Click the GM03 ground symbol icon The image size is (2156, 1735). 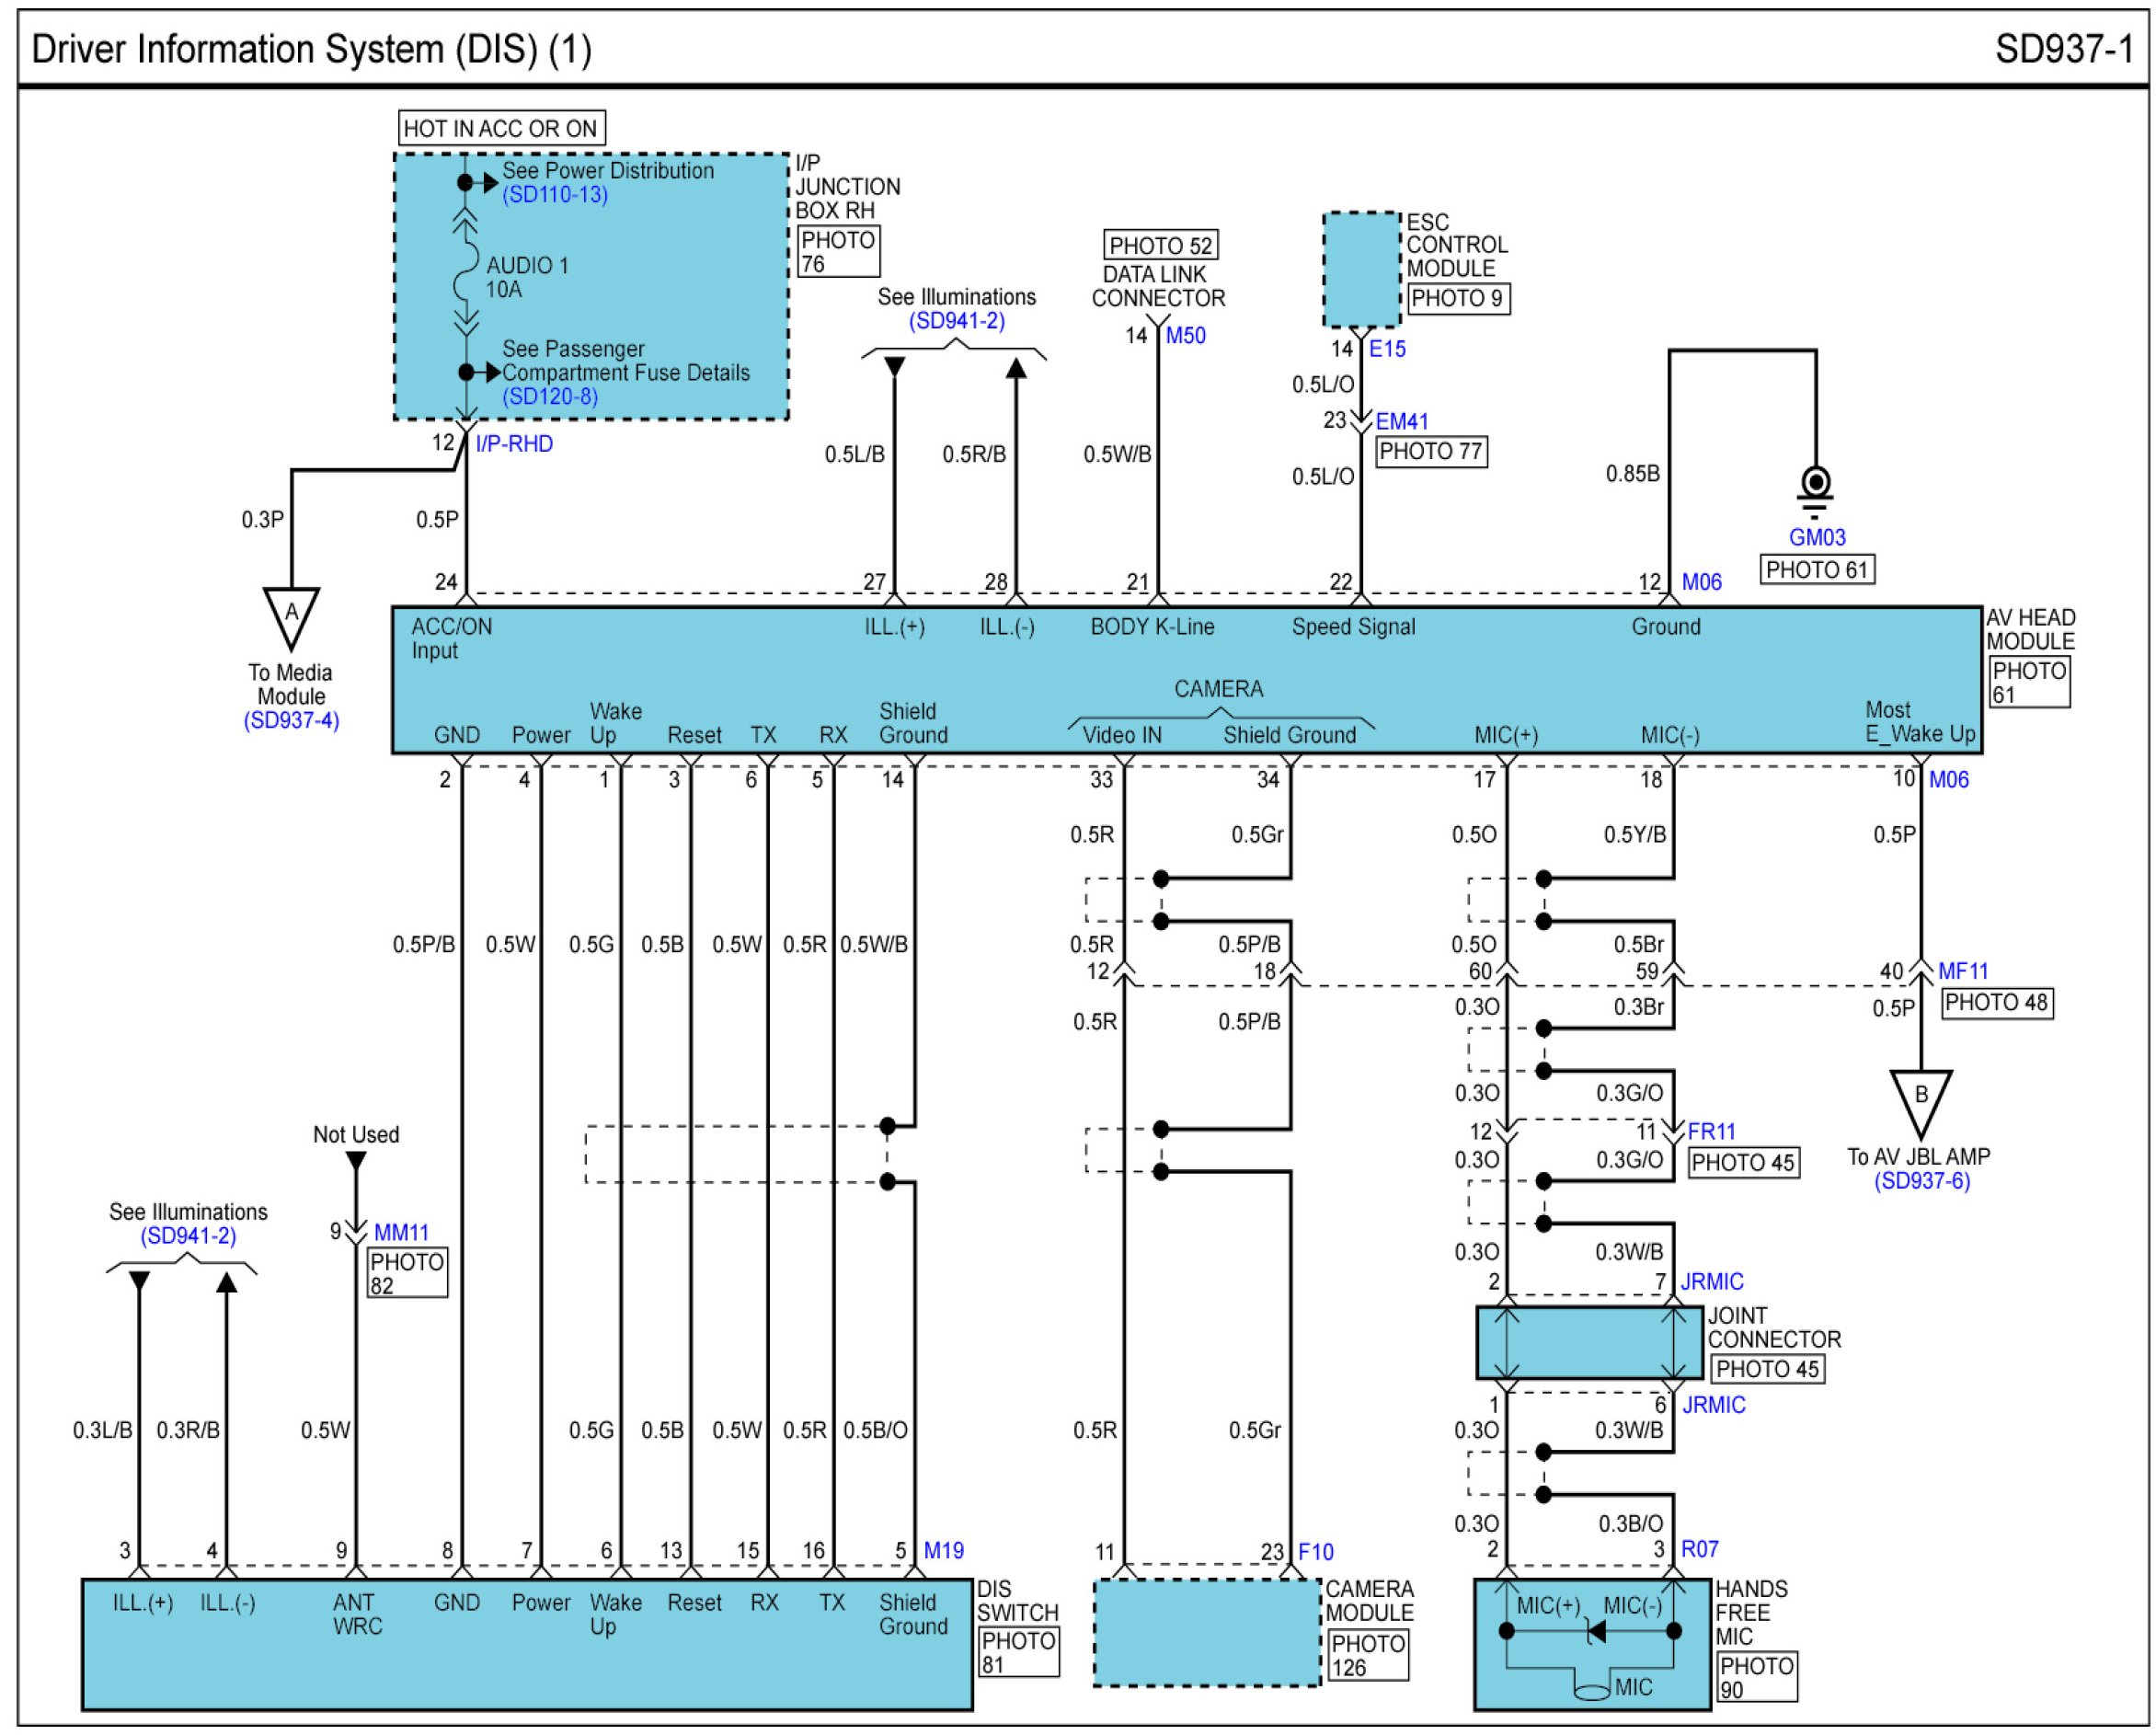click(1815, 491)
